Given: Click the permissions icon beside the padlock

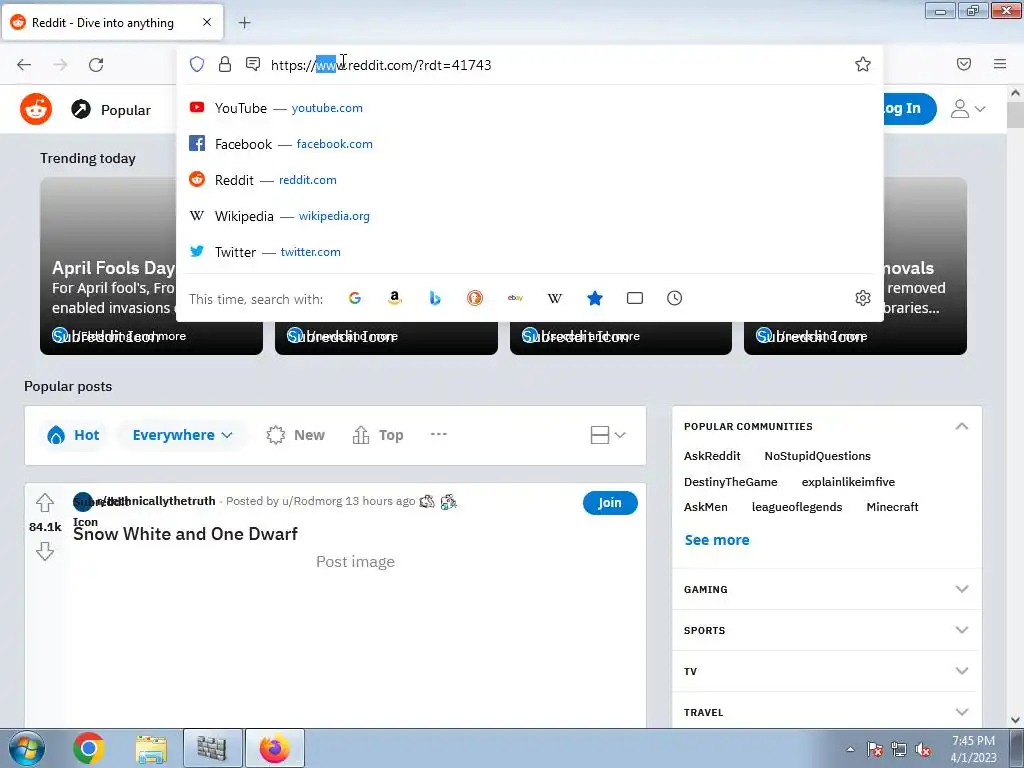Looking at the screenshot, I should click(x=253, y=64).
